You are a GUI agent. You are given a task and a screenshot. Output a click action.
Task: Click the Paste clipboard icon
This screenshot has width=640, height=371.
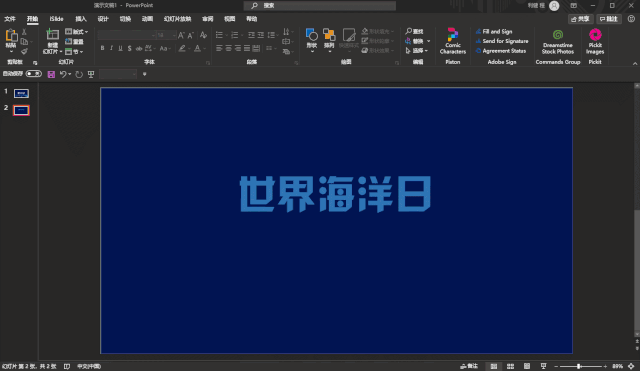click(x=11, y=36)
